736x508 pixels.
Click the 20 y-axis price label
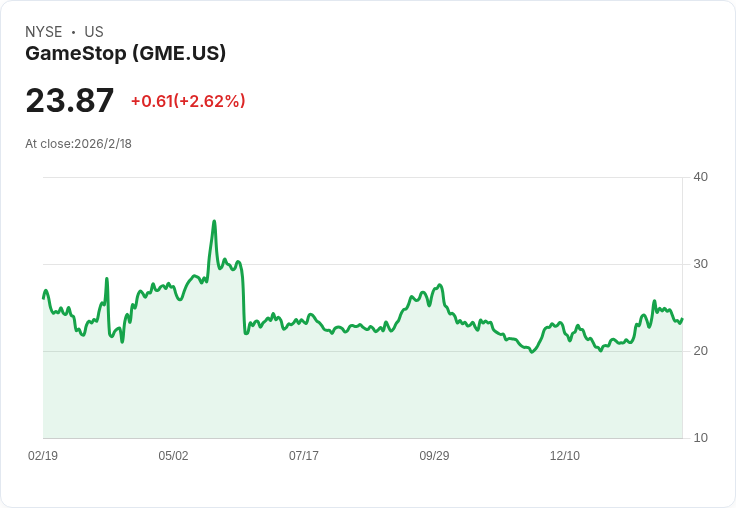(x=700, y=351)
